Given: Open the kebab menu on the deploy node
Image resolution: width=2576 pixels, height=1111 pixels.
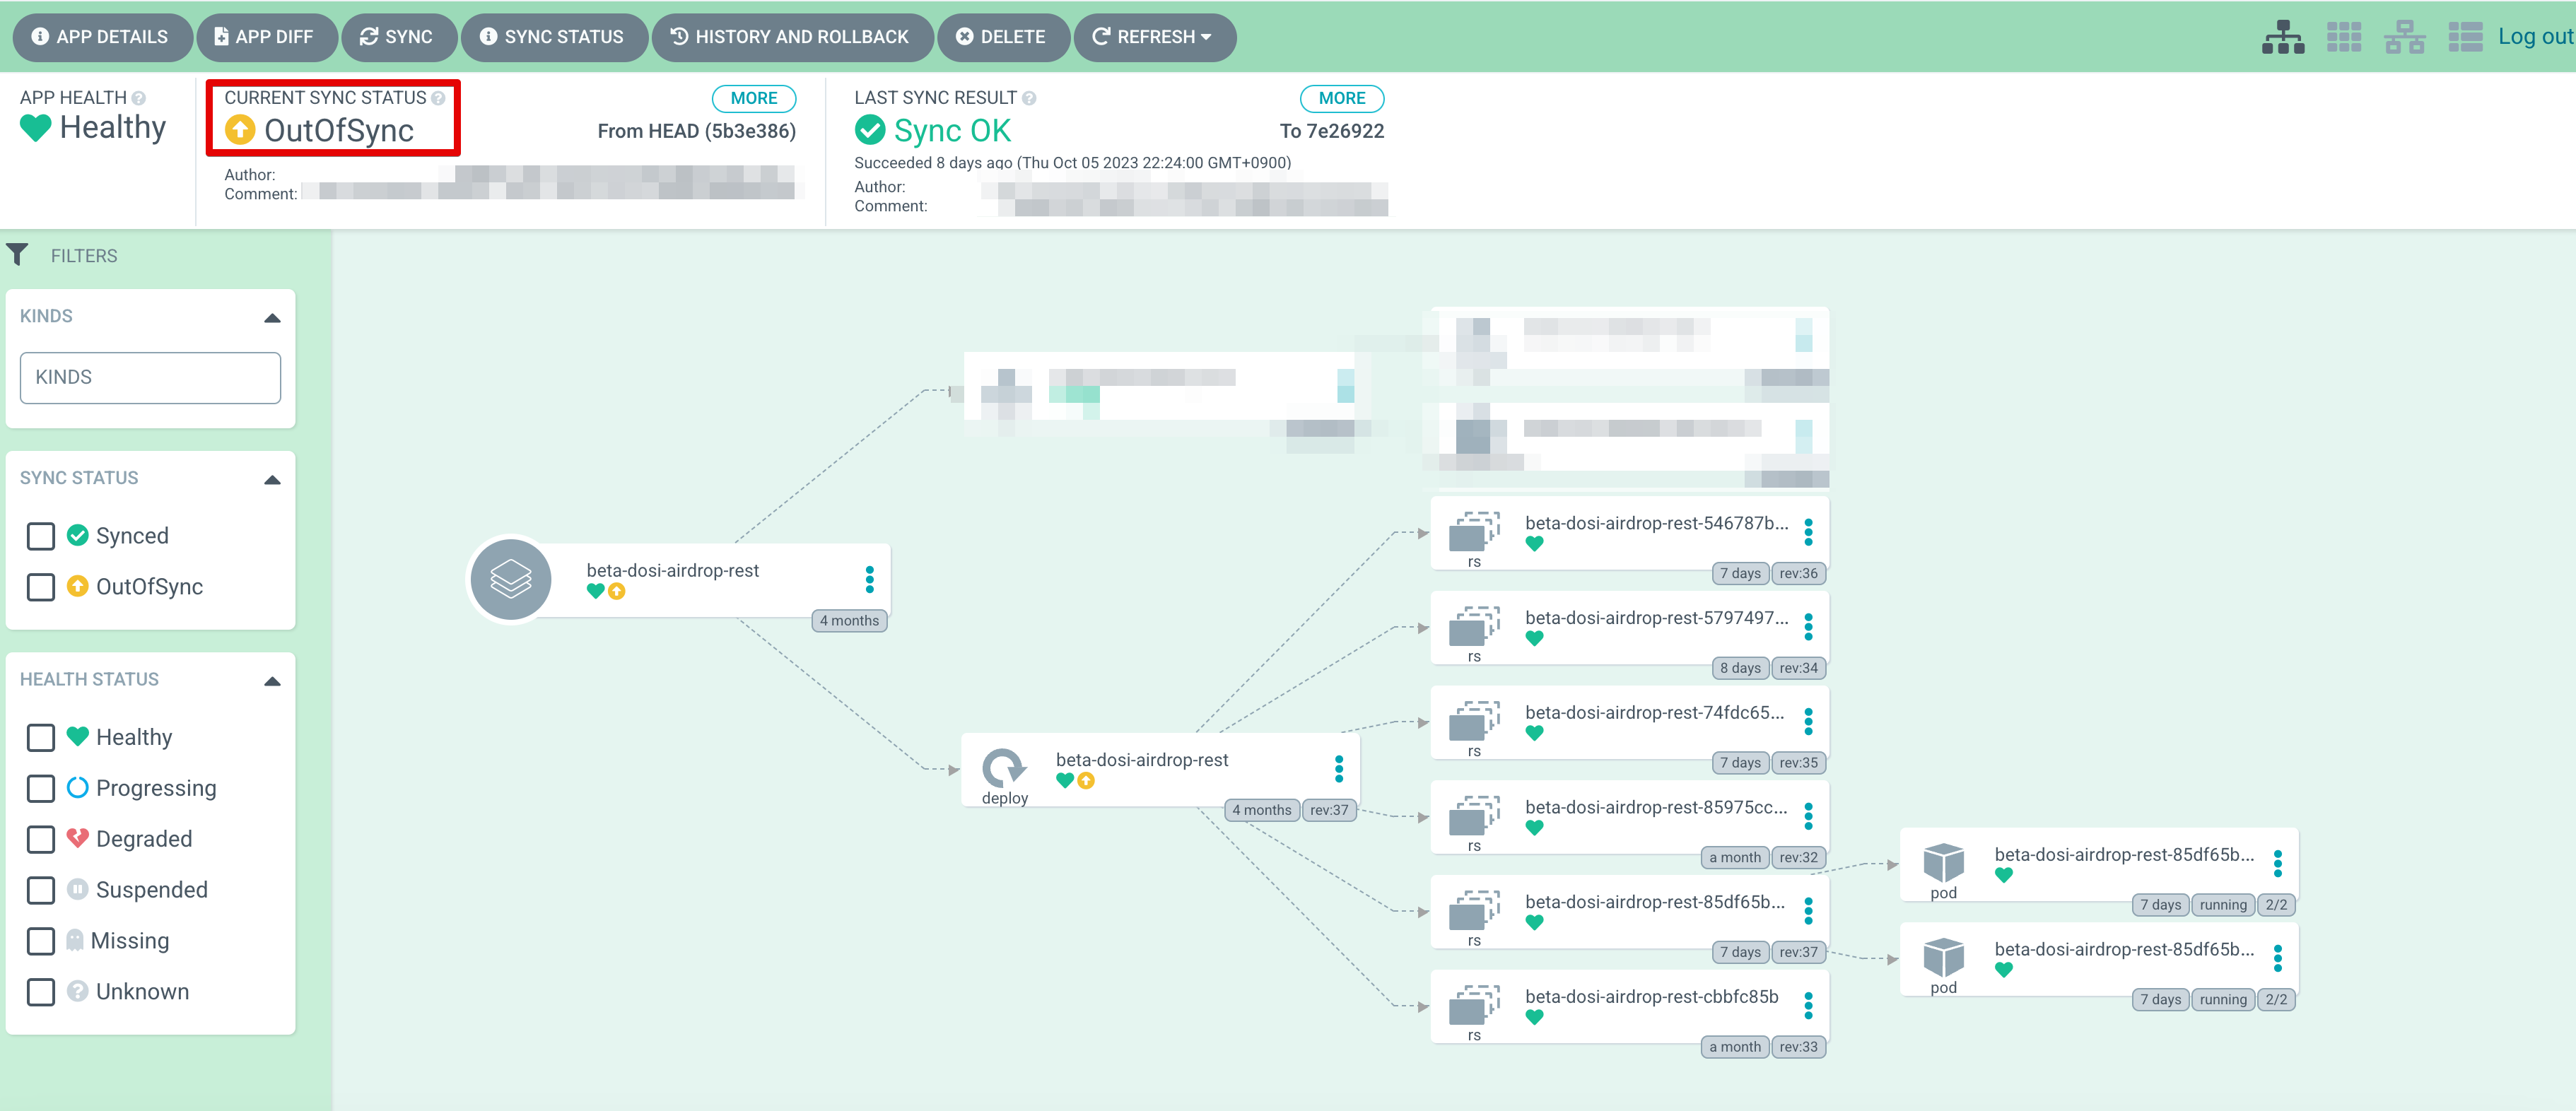Looking at the screenshot, I should click(x=1339, y=769).
